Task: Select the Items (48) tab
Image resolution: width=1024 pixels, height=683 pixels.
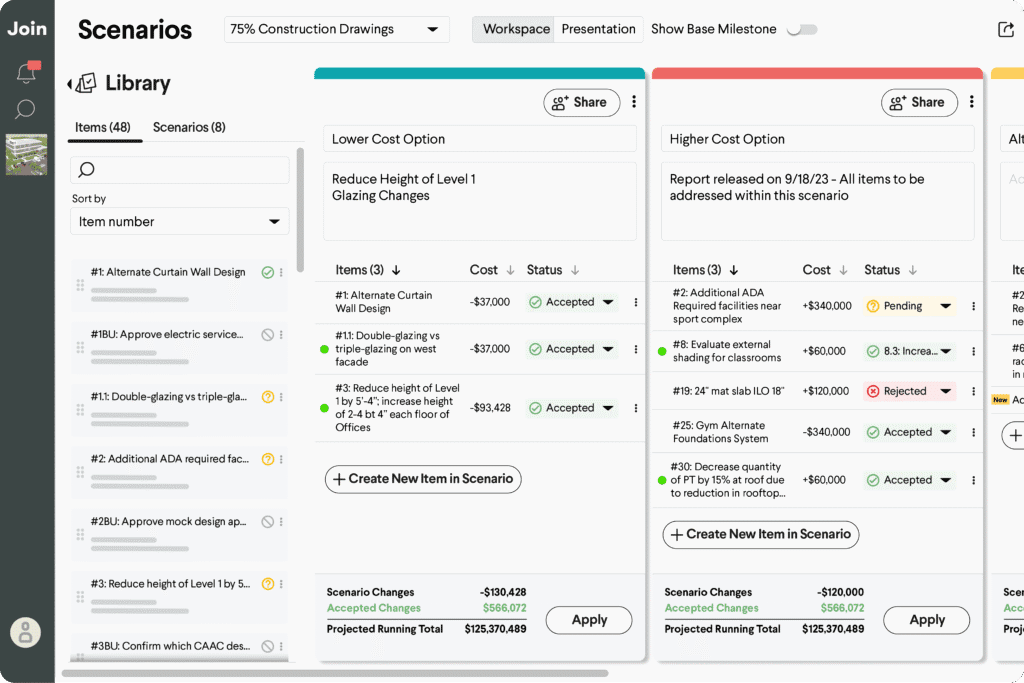Action: point(103,127)
